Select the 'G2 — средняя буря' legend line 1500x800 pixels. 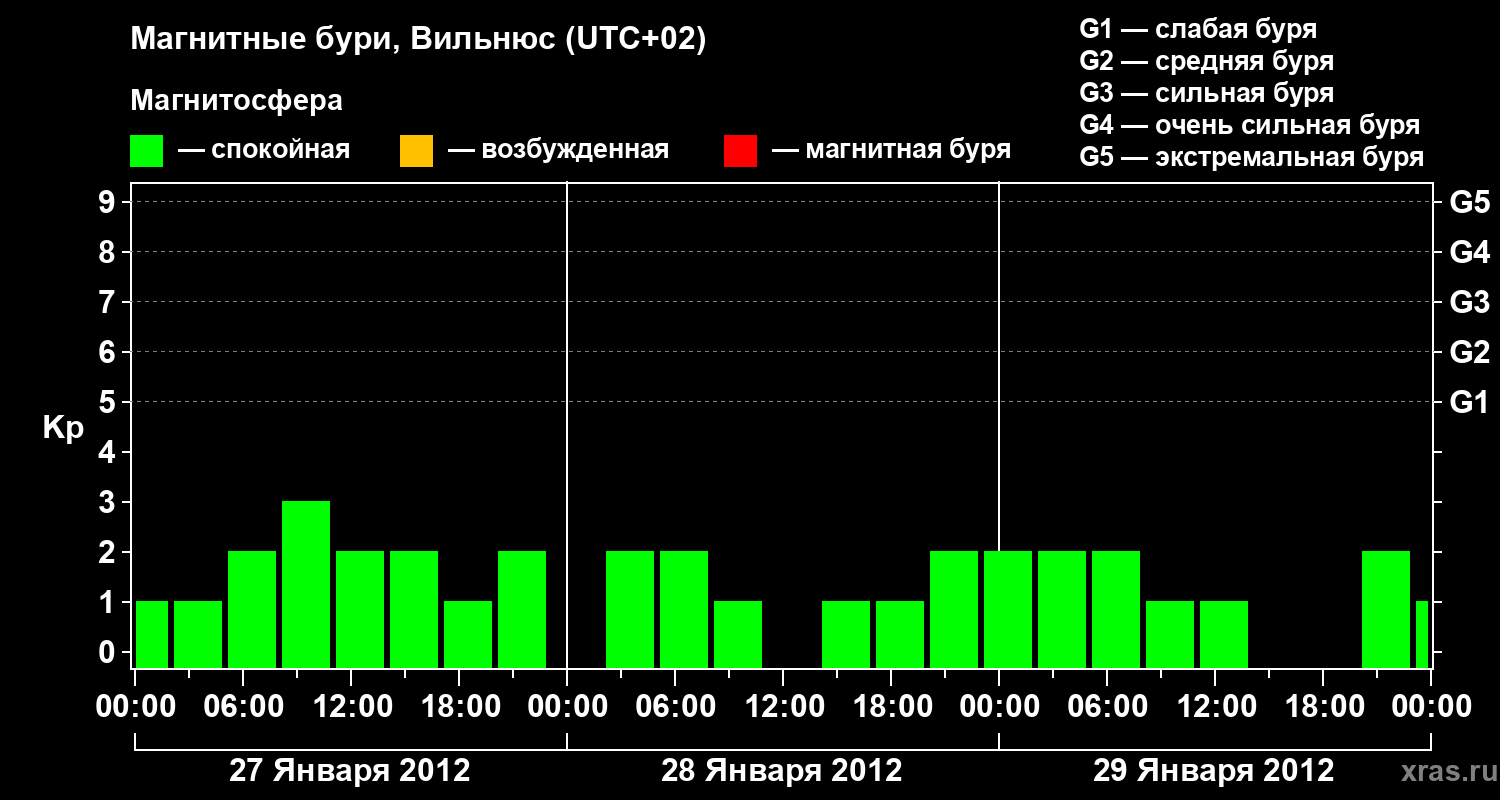tap(1207, 61)
